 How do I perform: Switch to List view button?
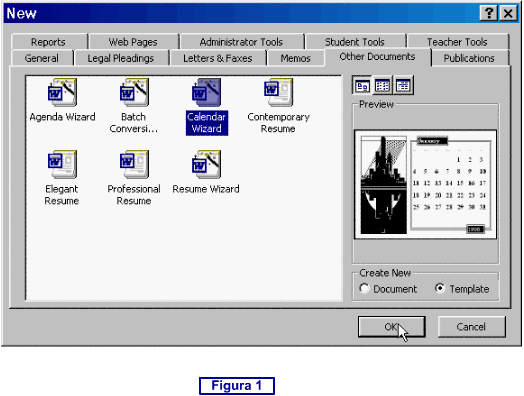click(x=382, y=86)
